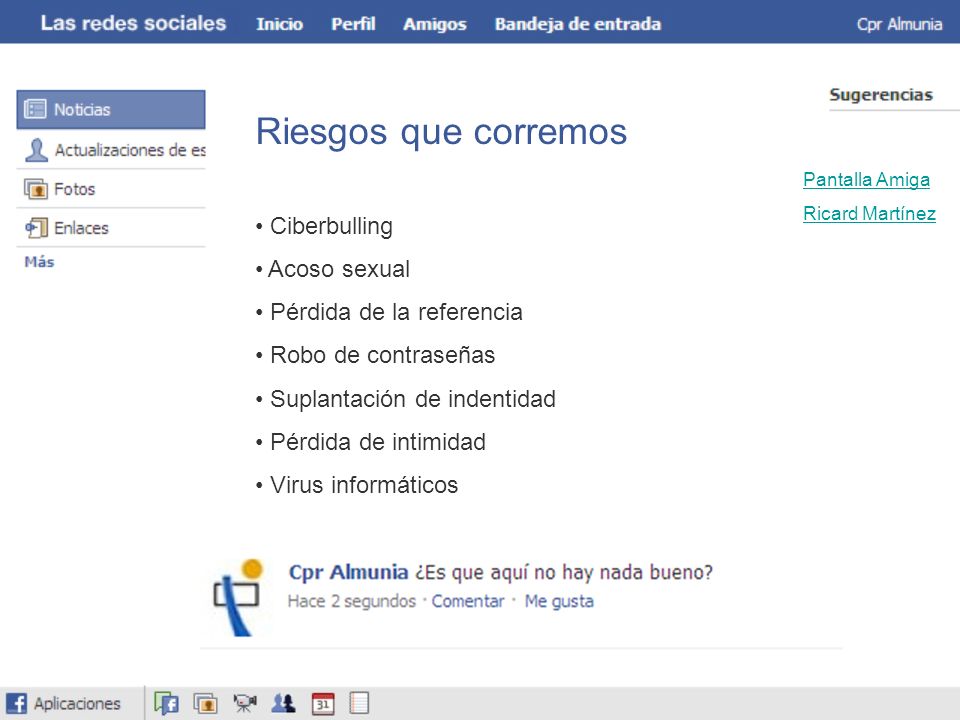960x720 pixels.
Task: Click Las redes sociales site title
Action: click(133, 23)
